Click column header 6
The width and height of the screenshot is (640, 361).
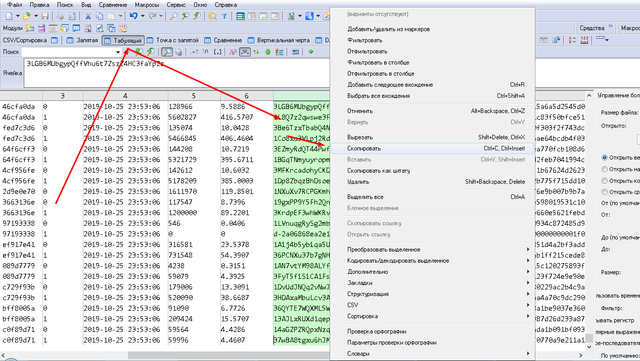(247, 96)
